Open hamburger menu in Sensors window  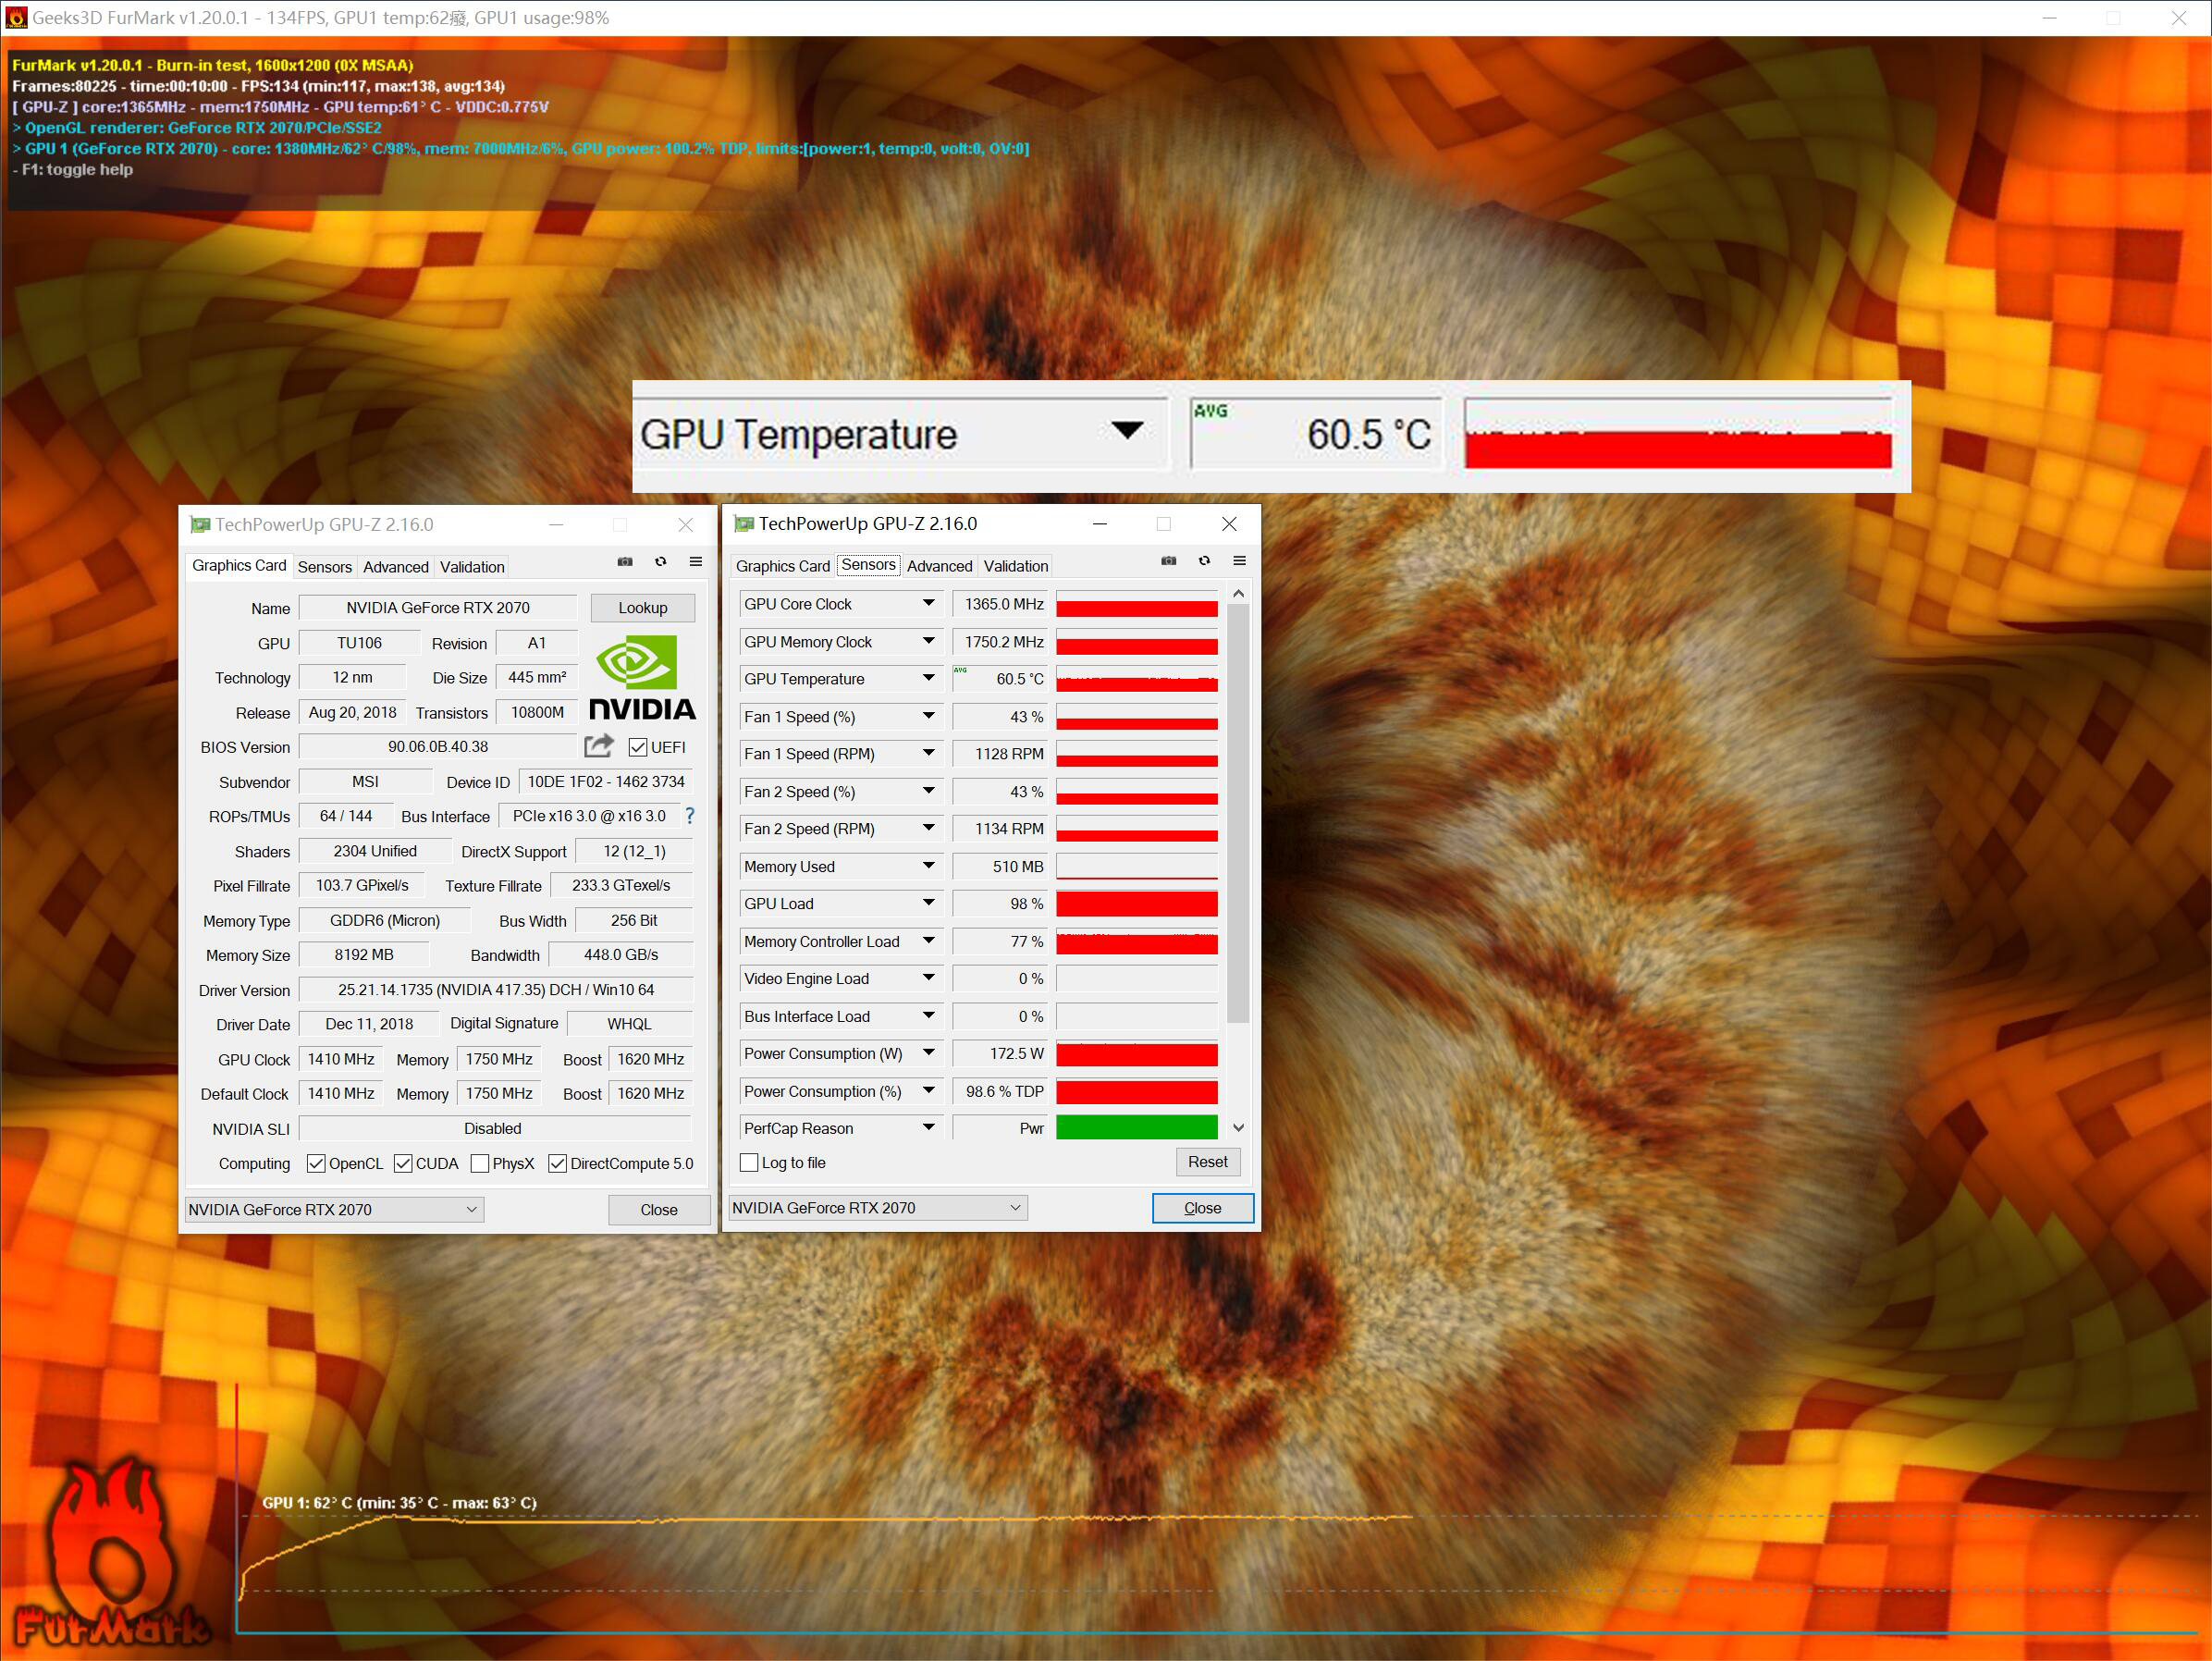coord(1239,561)
